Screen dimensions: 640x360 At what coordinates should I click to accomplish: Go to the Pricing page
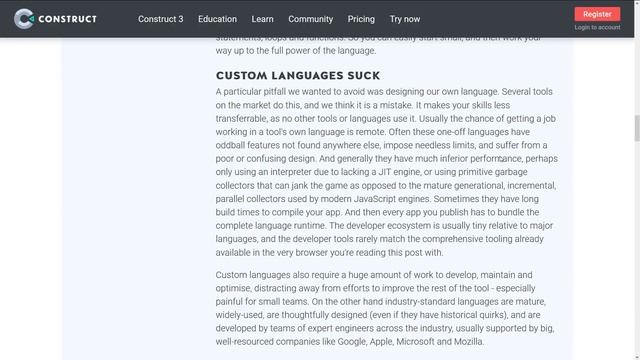click(361, 19)
